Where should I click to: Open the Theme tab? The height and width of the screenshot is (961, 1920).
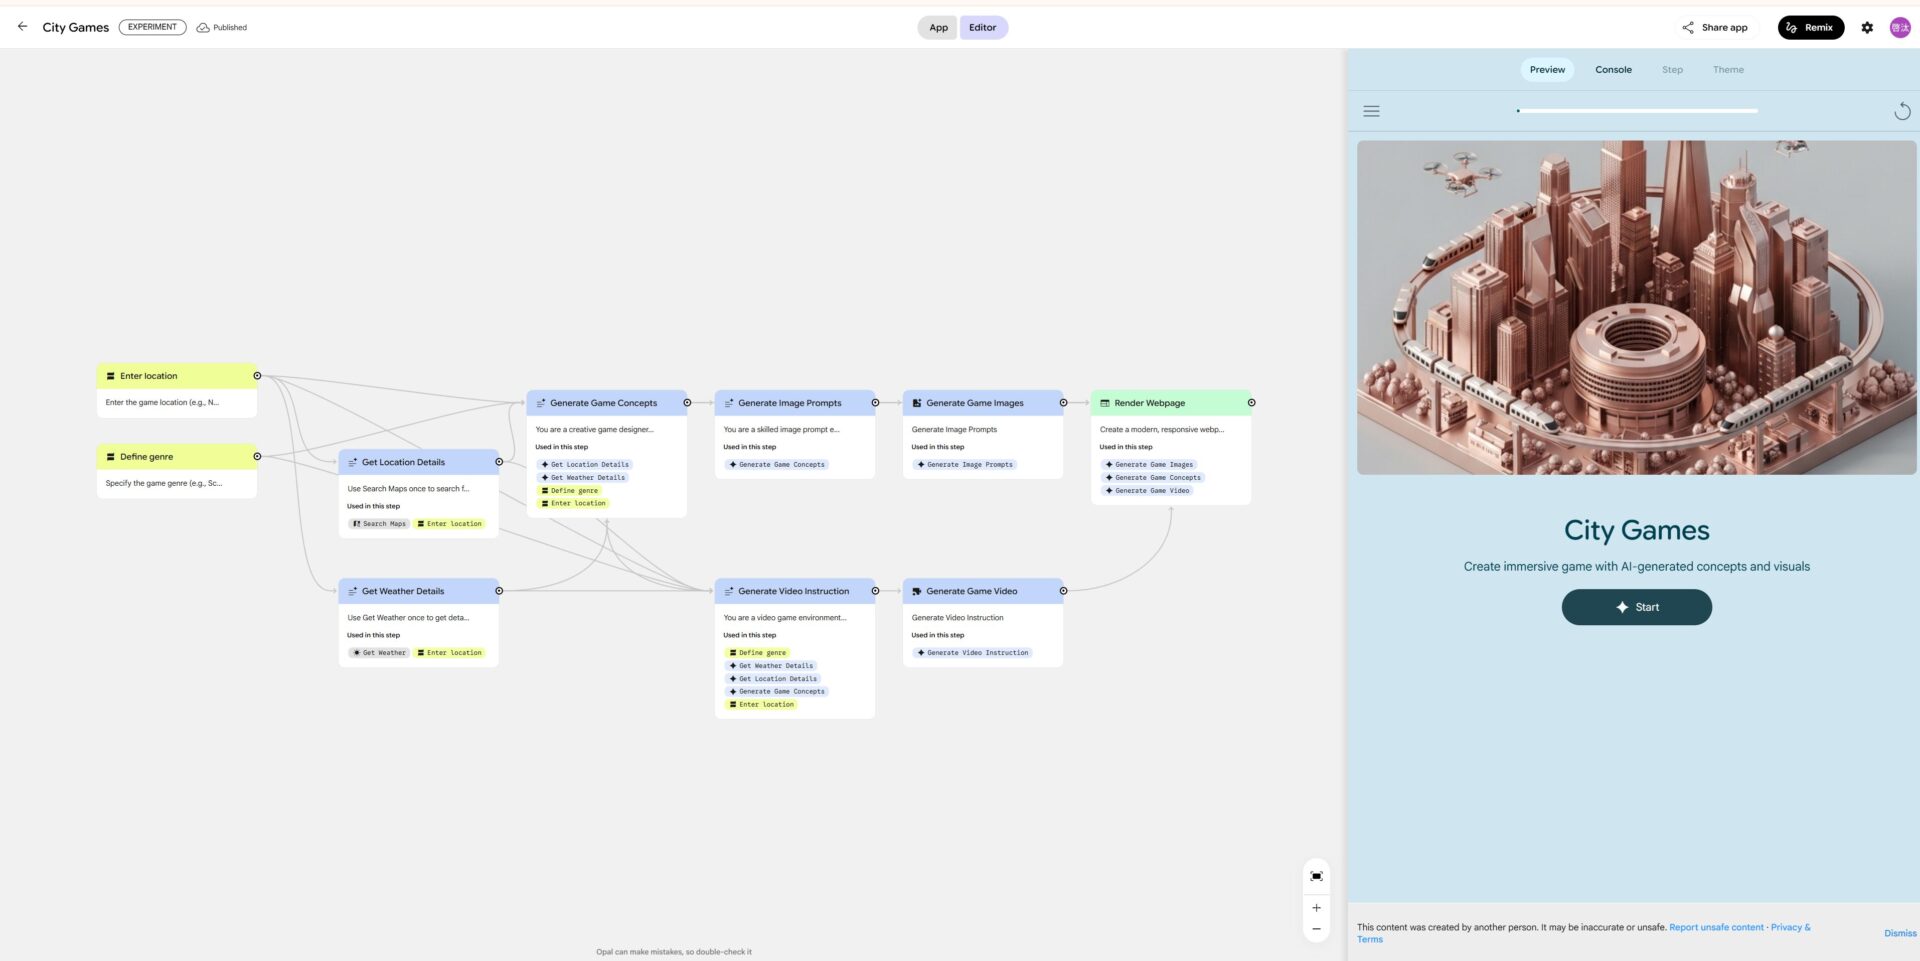coord(1727,70)
